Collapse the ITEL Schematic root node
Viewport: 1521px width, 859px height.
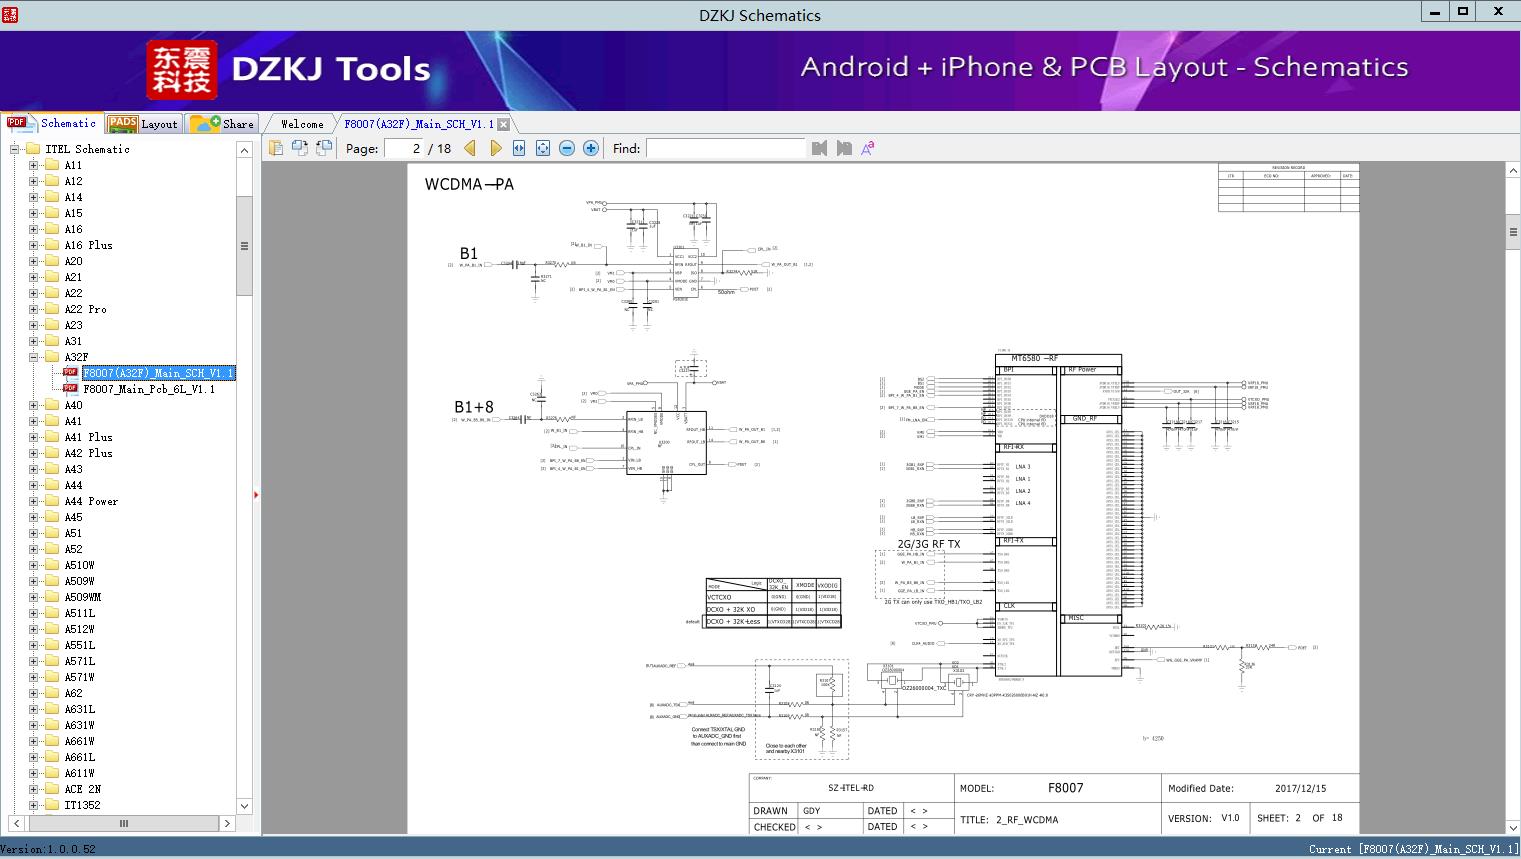[x=14, y=149]
